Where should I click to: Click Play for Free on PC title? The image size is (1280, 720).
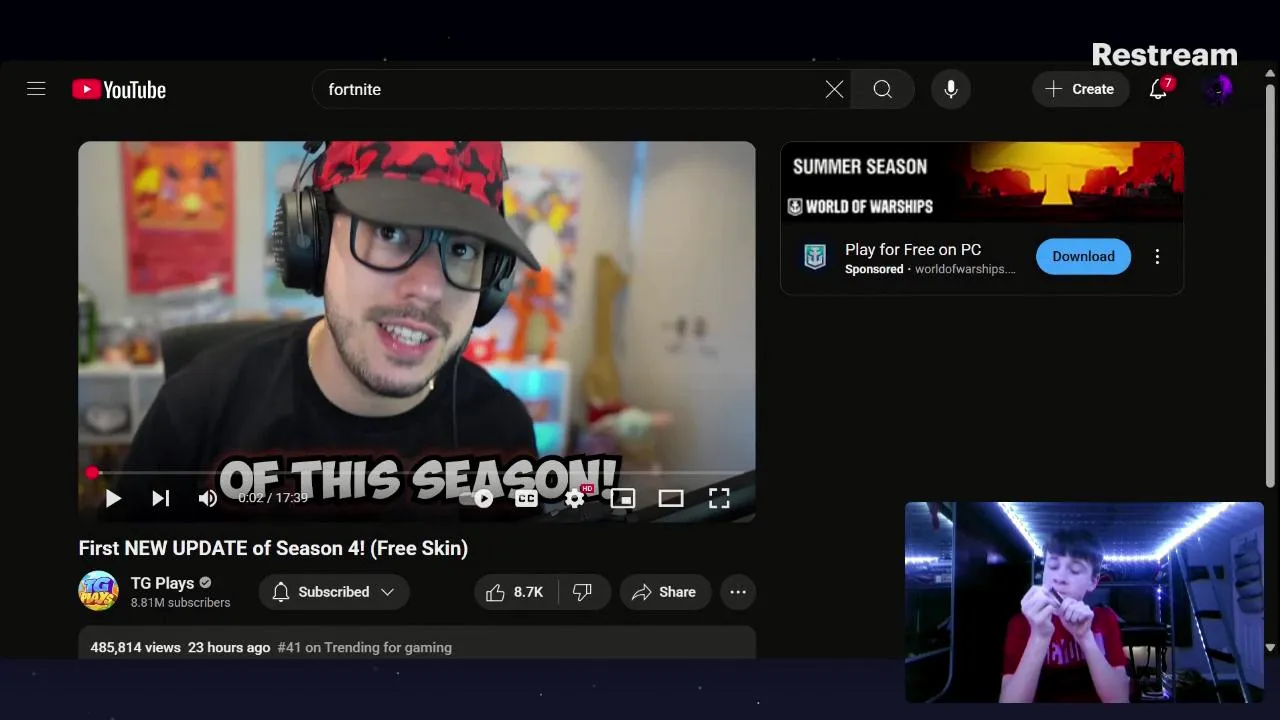click(913, 249)
